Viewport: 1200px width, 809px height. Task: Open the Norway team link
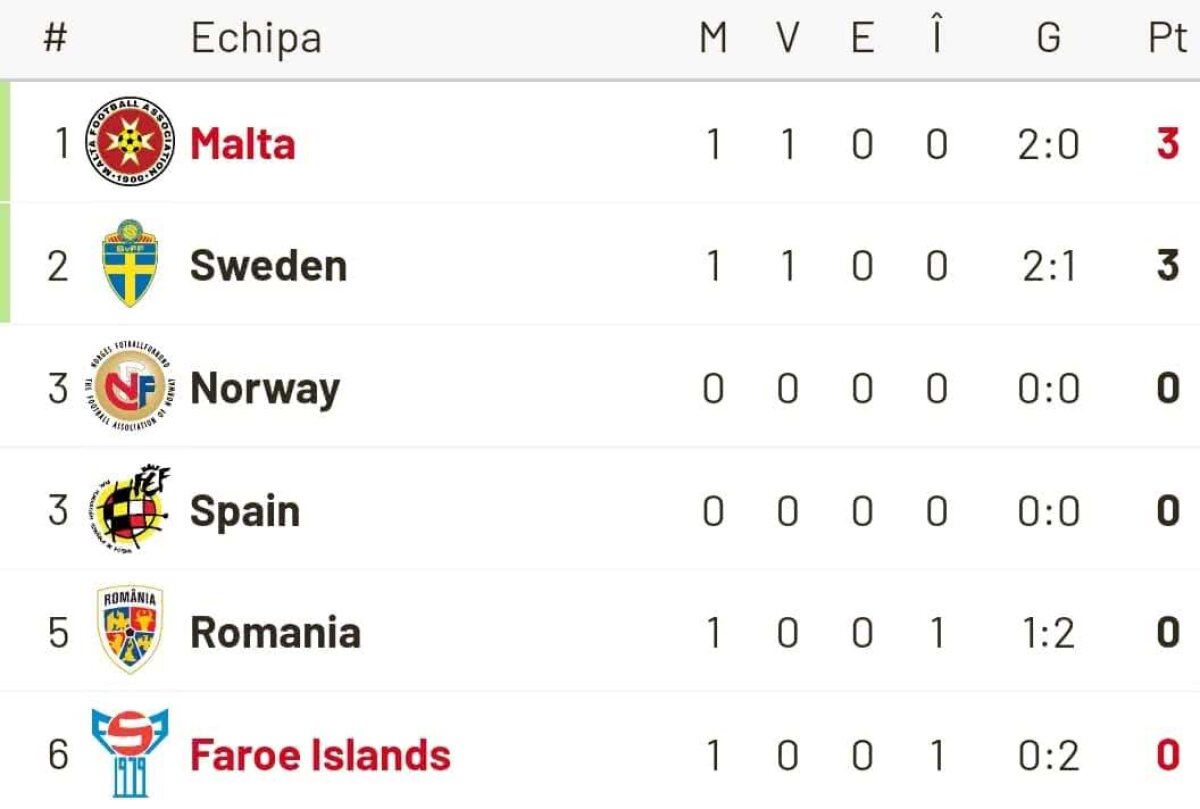tap(265, 388)
